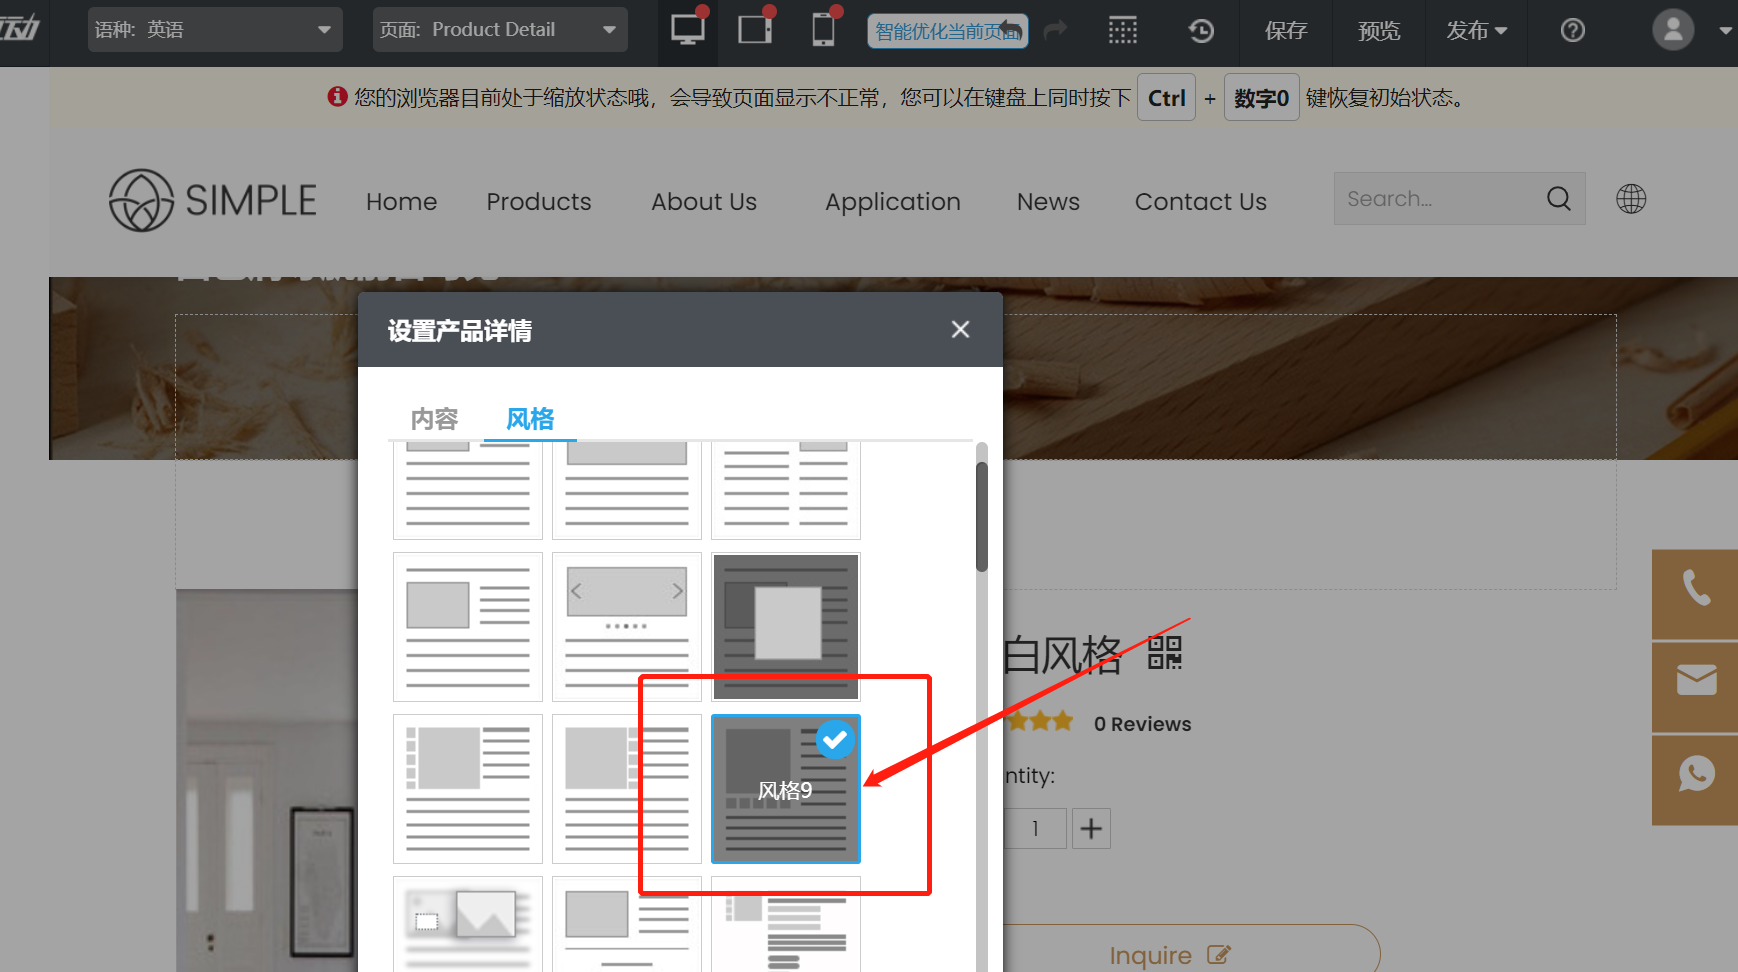Switch to mobile phone preview icon

pyautogui.click(x=823, y=29)
